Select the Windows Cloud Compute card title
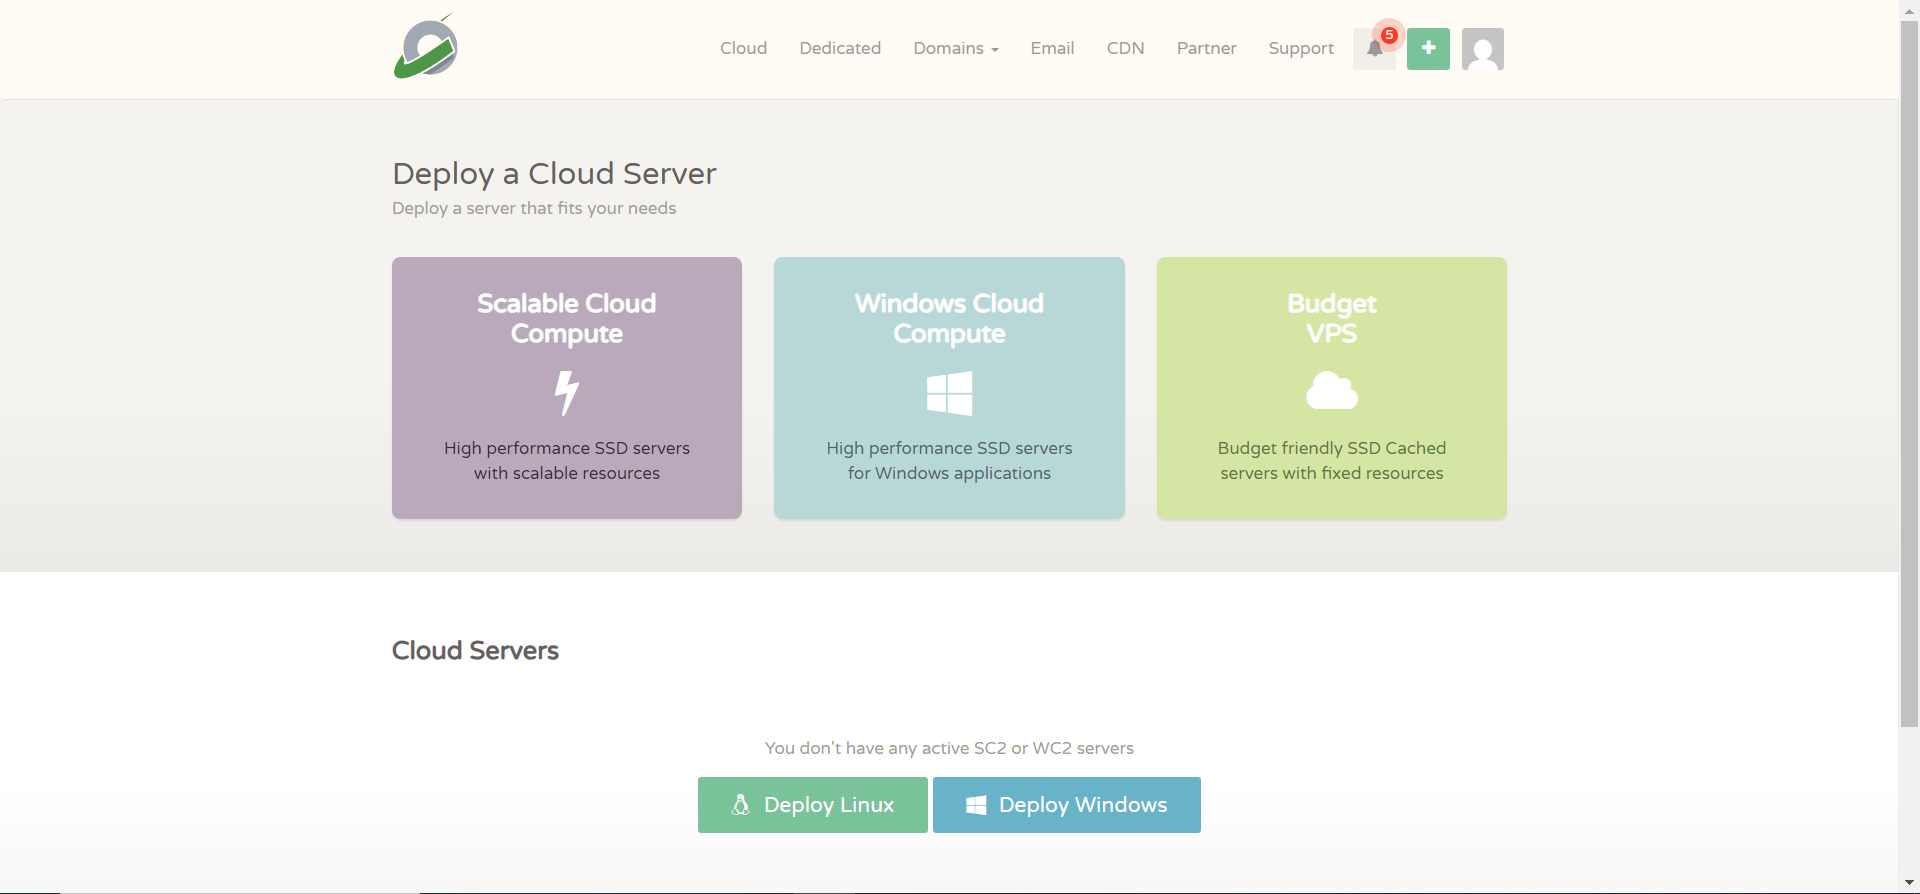1920x894 pixels. [x=949, y=318]
